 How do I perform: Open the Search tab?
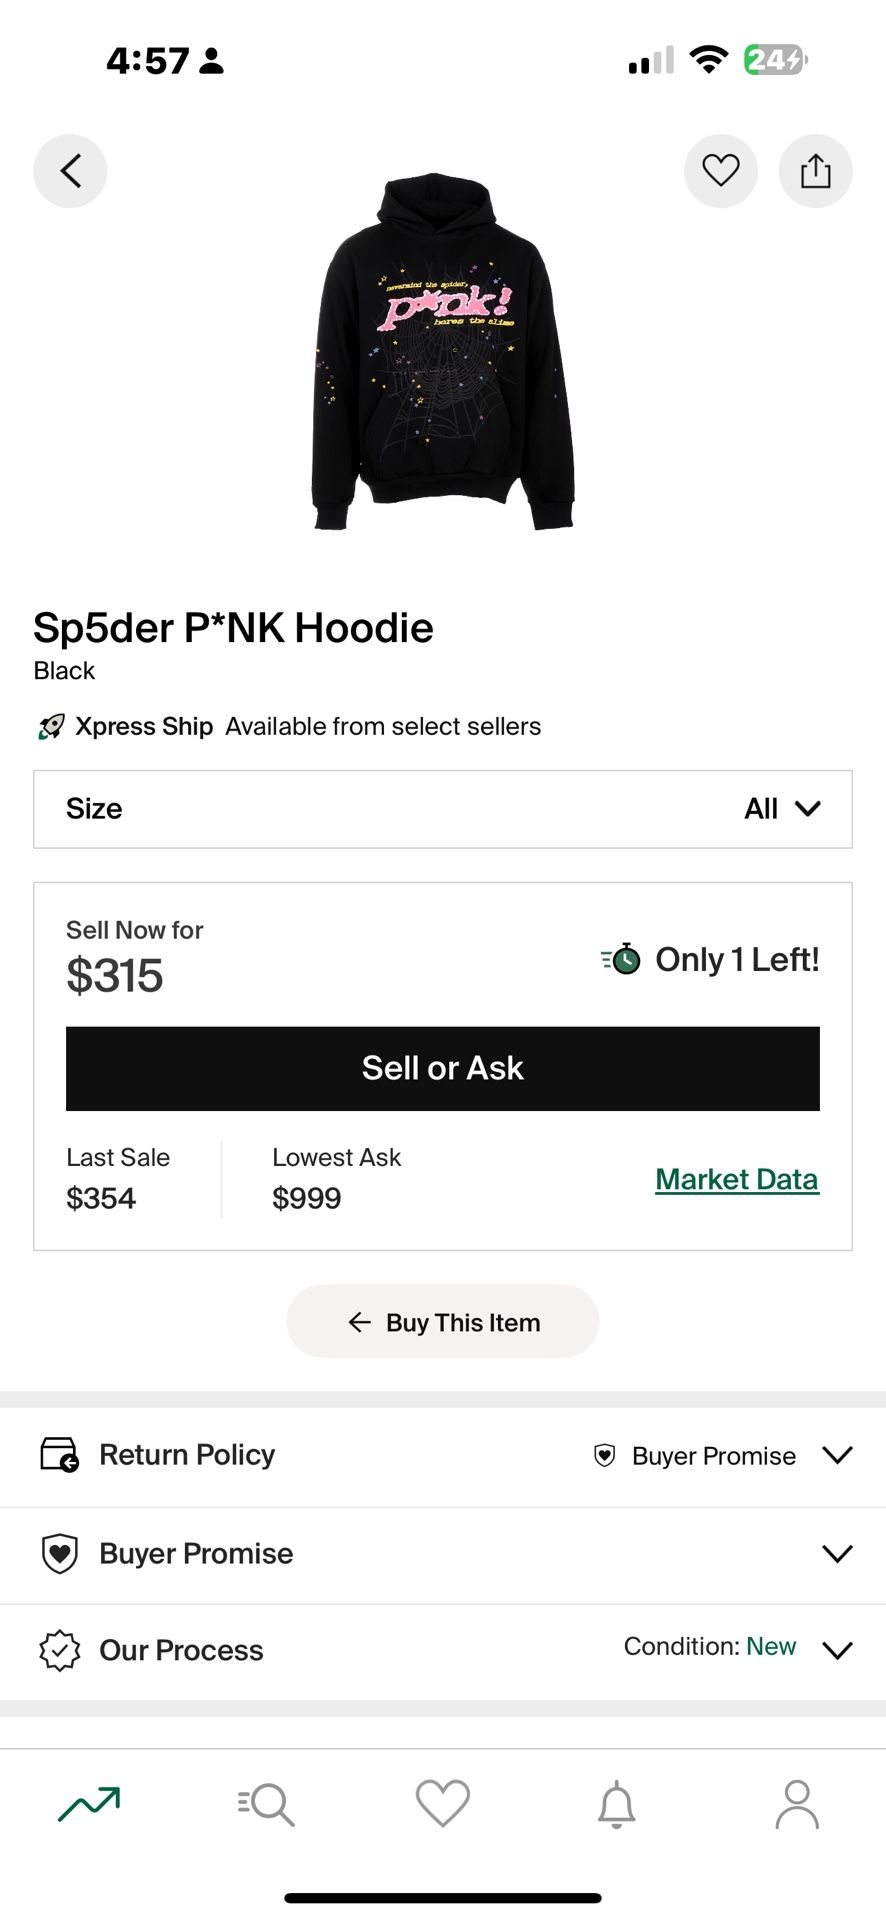[x=266, y=1804]
